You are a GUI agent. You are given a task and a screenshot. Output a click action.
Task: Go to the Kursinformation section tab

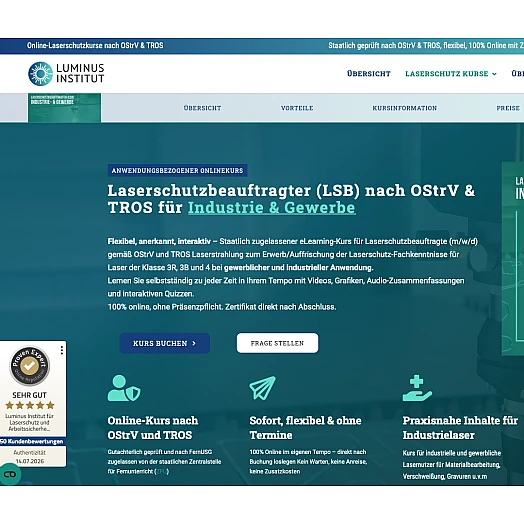tap(405, 108)
